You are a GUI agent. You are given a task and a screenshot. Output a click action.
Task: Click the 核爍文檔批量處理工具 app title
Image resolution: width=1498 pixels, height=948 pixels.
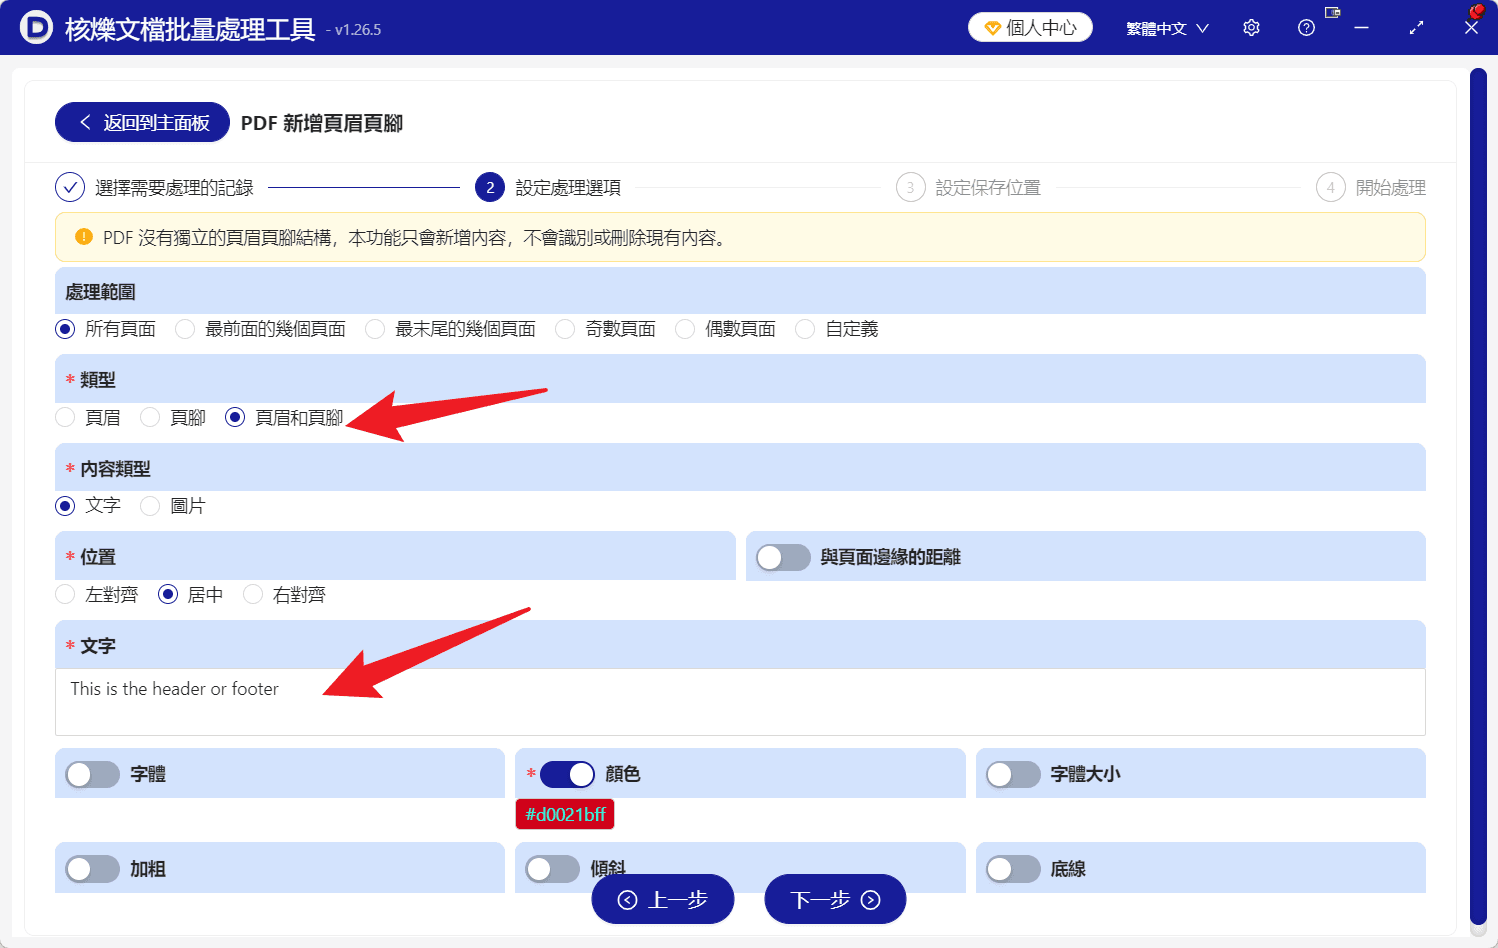190,29
